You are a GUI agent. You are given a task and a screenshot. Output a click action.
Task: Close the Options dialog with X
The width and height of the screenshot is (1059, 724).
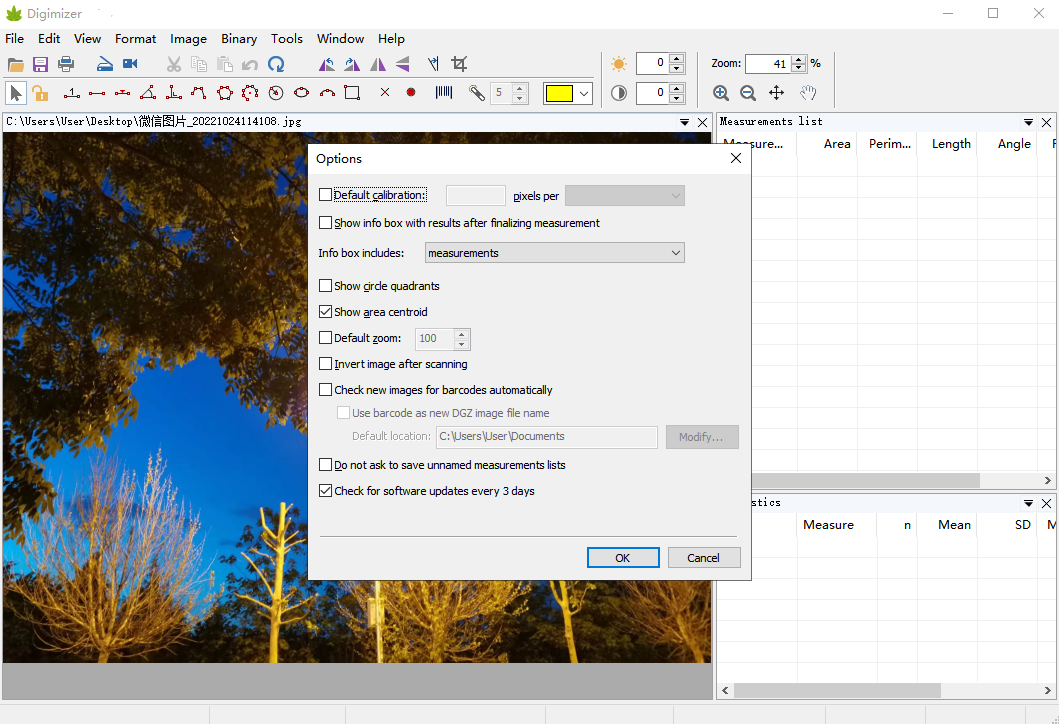[736, 158]
